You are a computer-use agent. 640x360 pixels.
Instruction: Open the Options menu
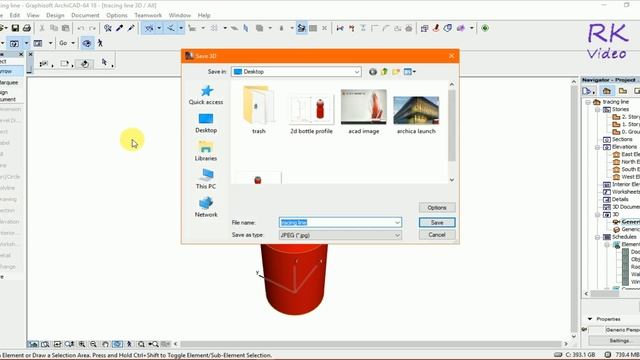click(117, 15)
